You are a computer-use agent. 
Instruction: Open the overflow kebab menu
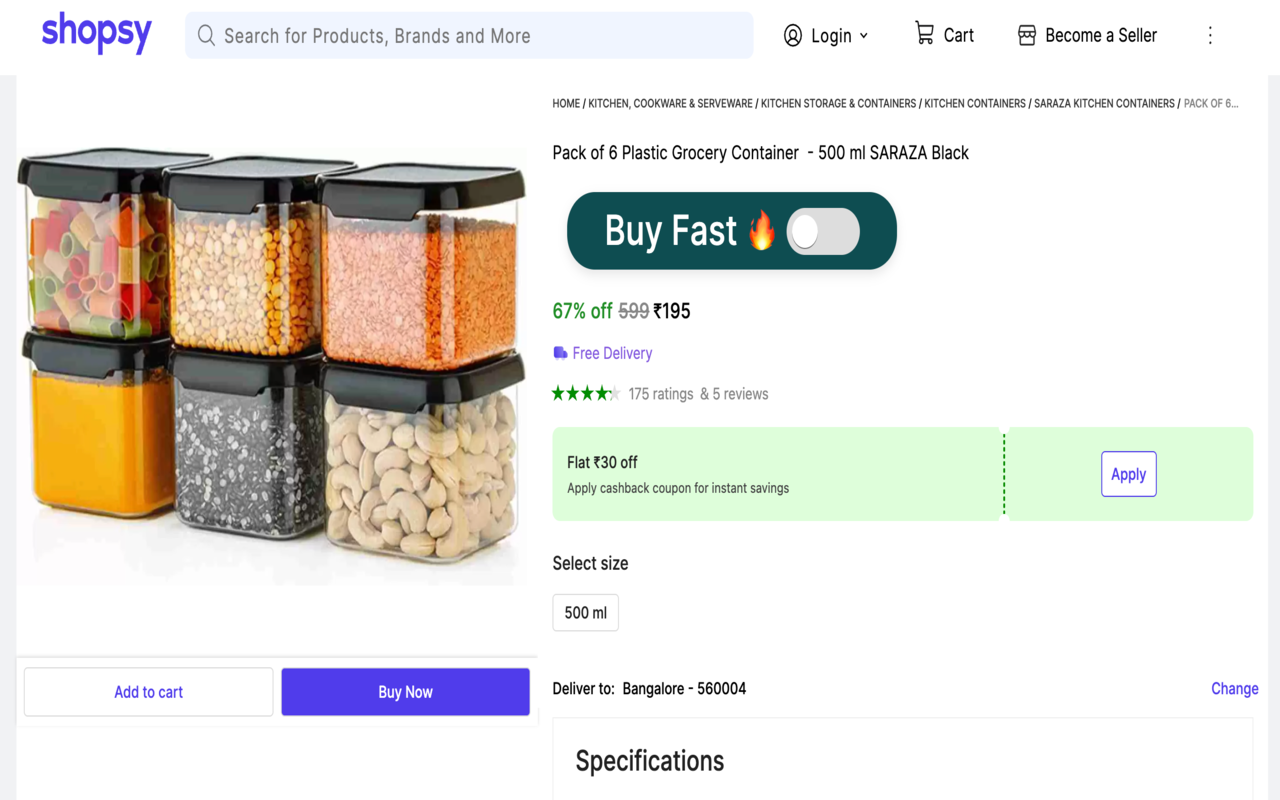pyautogui.click(x=1210, y=35)
